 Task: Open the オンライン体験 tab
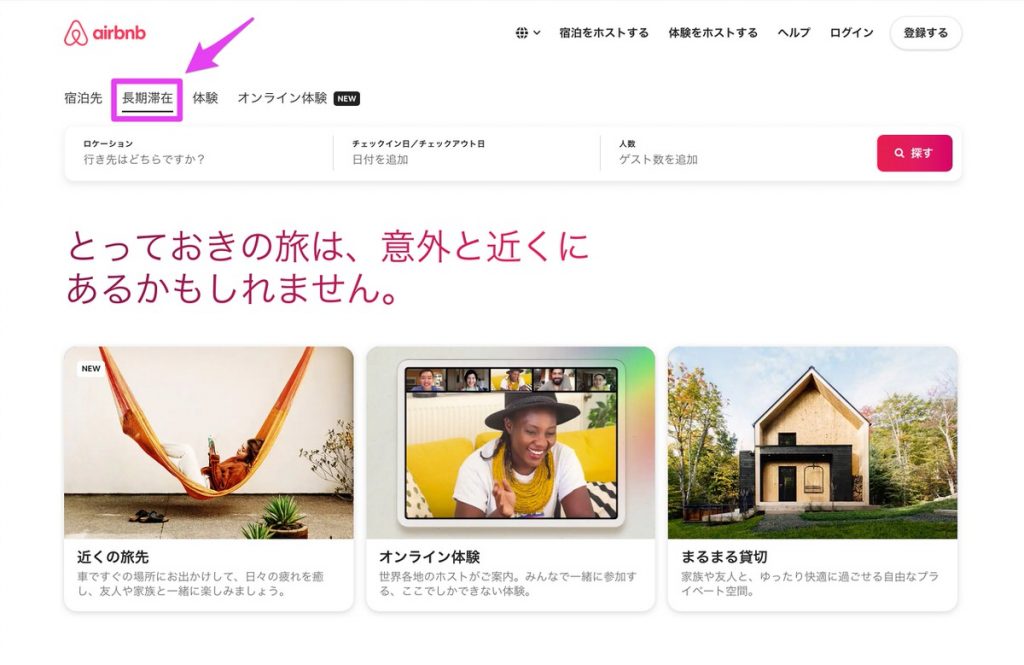point(282,98)
